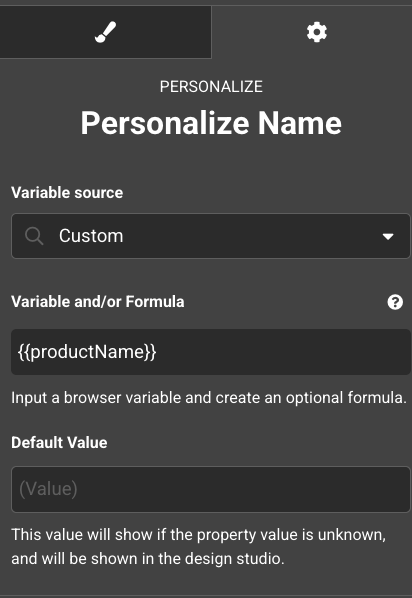Screen dimensions: 412x598
Task: Click the (Value) placeholder text
Action: pyautogui.click(x=48, y=489)
